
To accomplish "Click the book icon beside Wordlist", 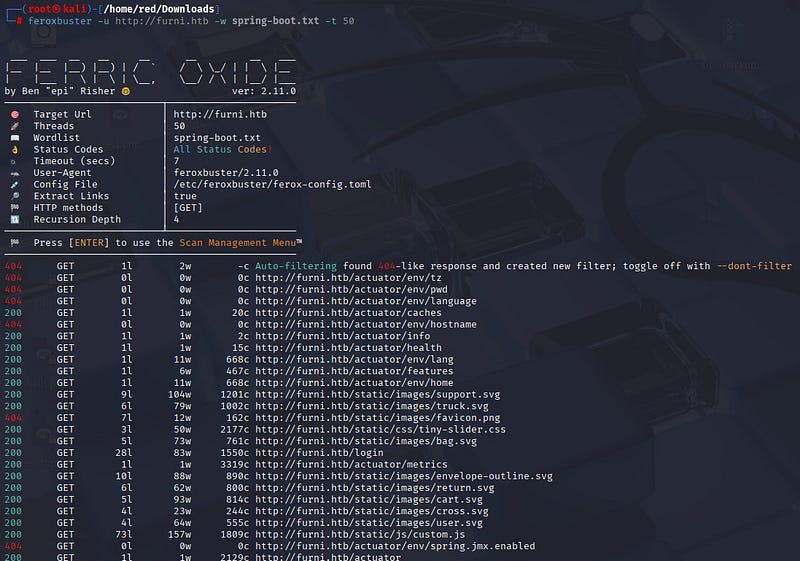I will (14, 138).
